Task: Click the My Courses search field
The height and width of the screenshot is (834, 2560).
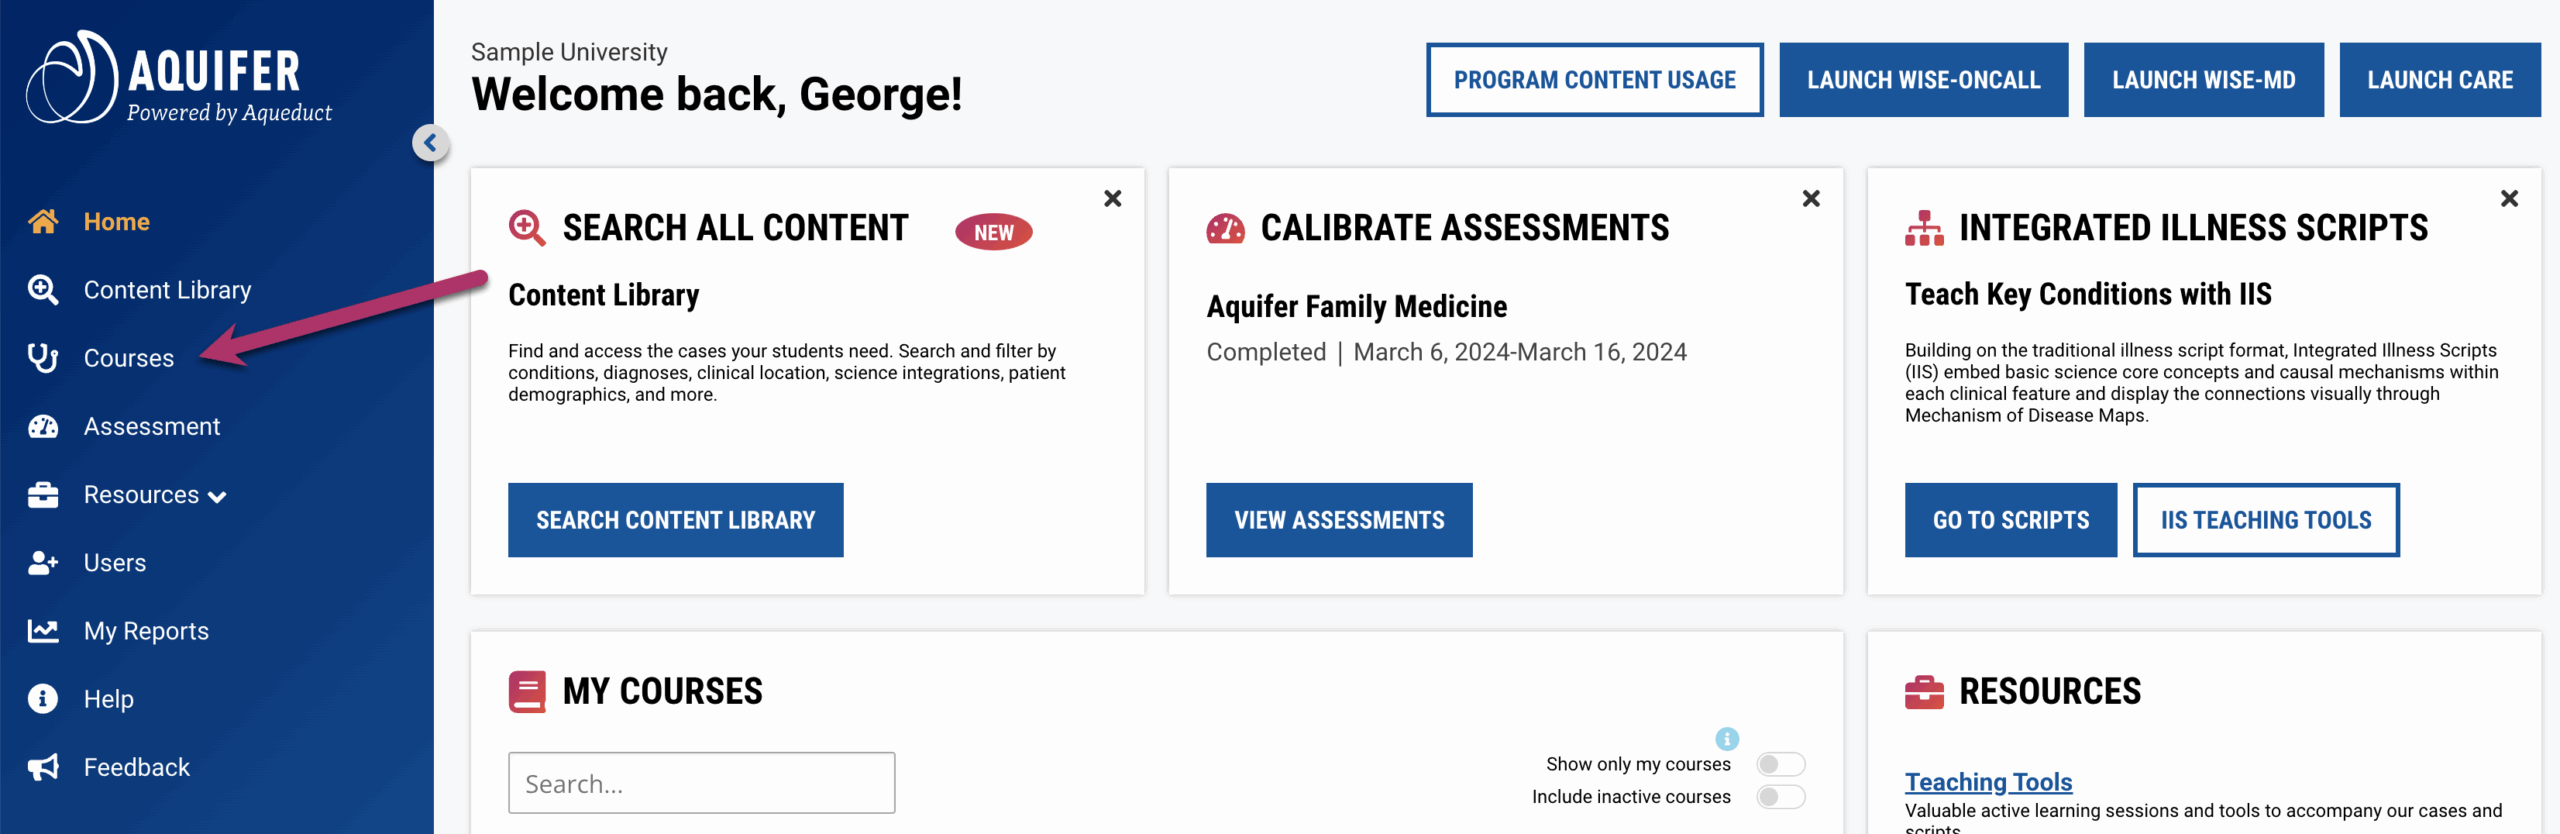Action: [701, 783]
